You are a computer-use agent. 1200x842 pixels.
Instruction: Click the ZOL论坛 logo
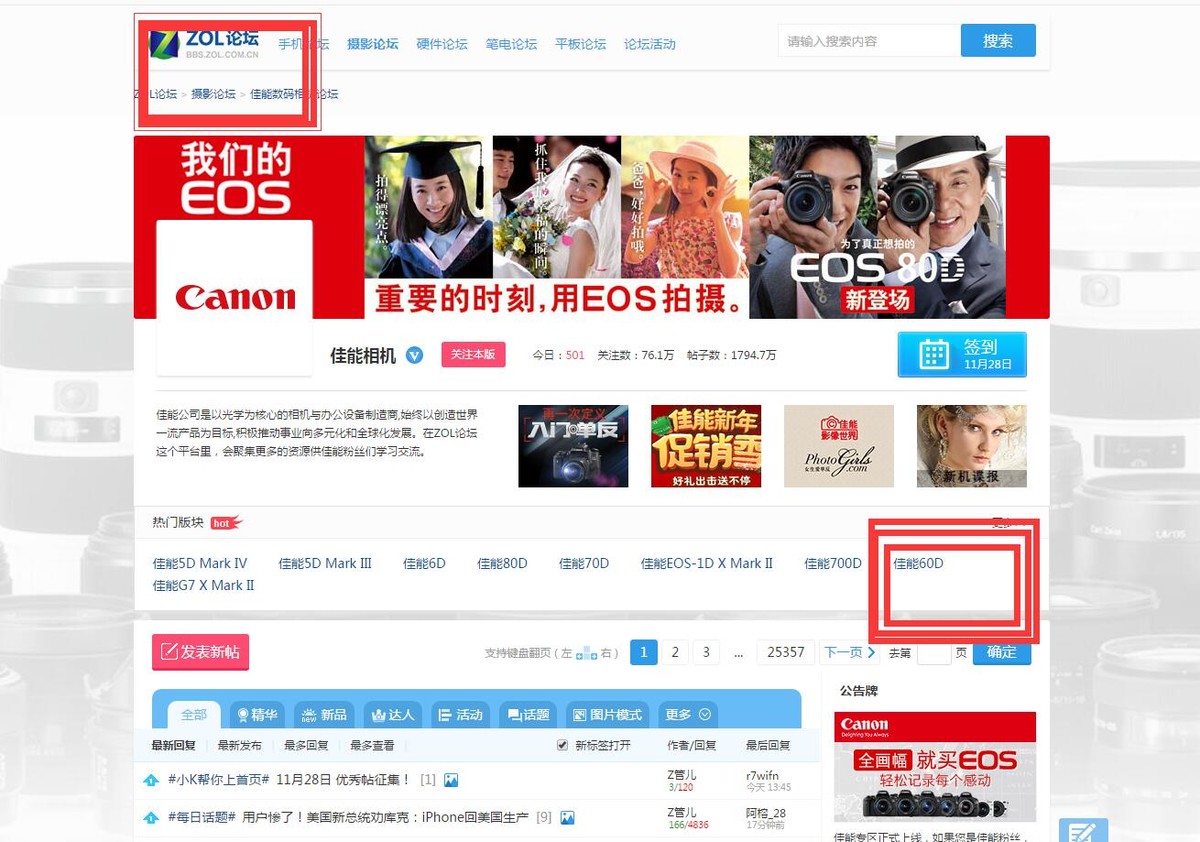click(x=204, y=44)
